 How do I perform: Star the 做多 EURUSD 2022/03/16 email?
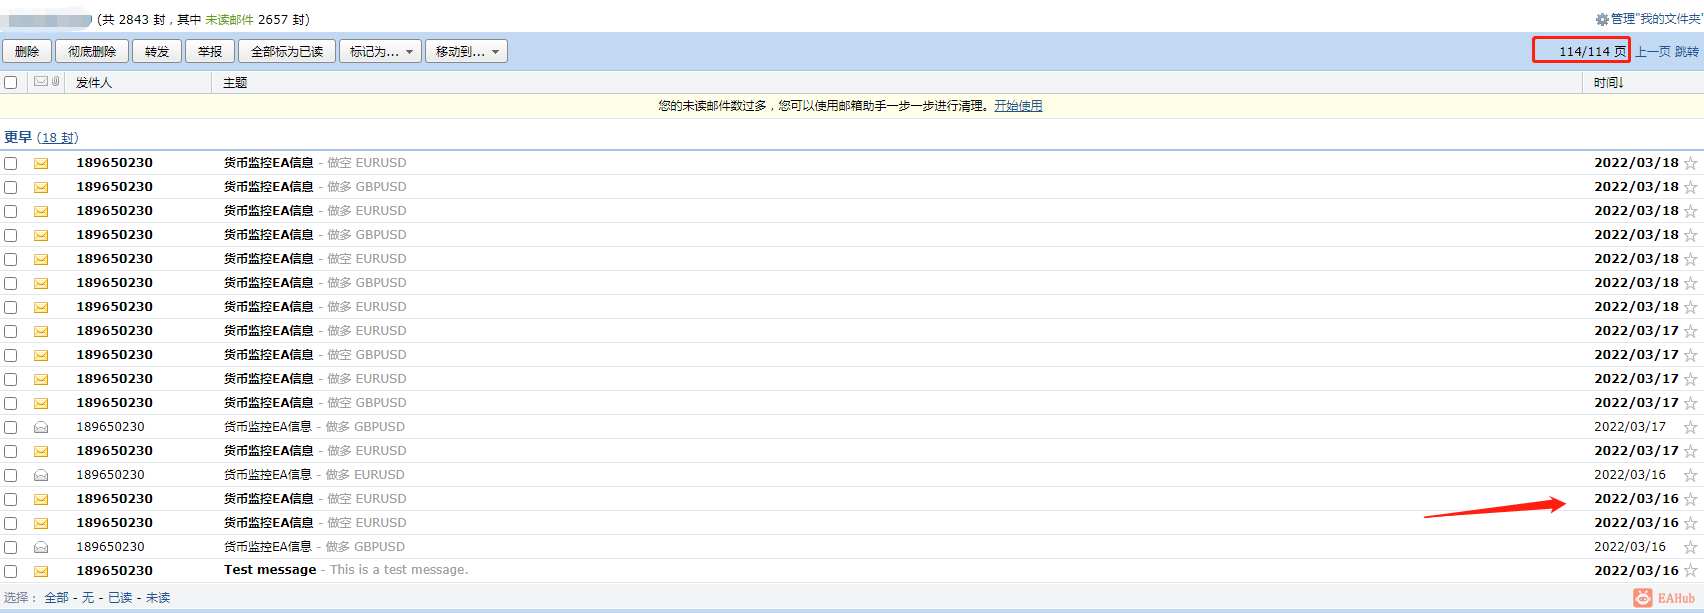pyautogui.click(x=1691, y=475)
